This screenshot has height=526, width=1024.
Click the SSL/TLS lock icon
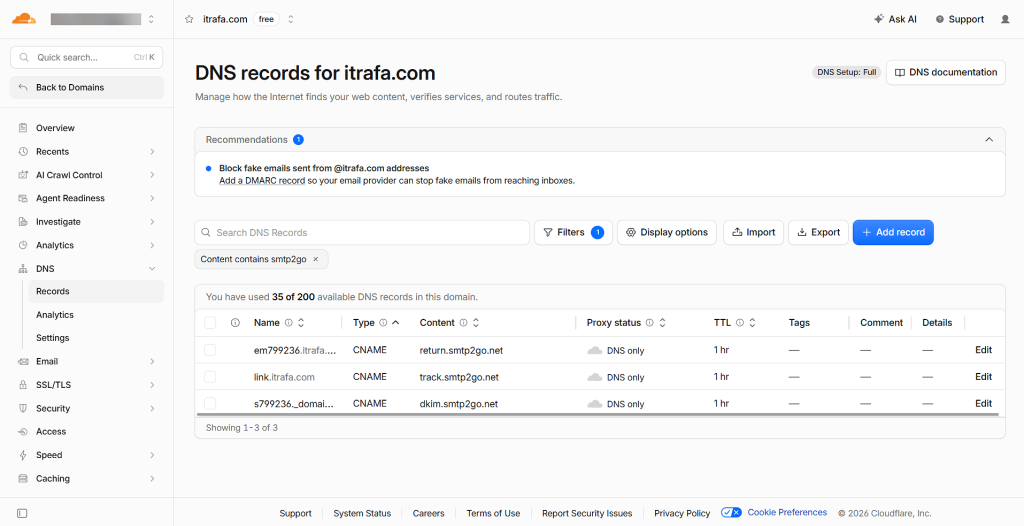24,385
